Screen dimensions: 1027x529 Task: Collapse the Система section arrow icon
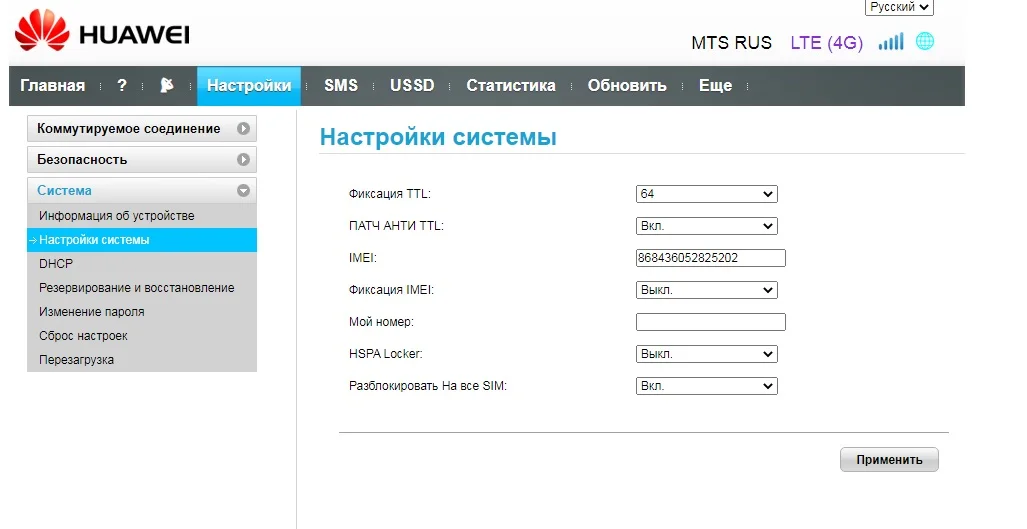244,191
